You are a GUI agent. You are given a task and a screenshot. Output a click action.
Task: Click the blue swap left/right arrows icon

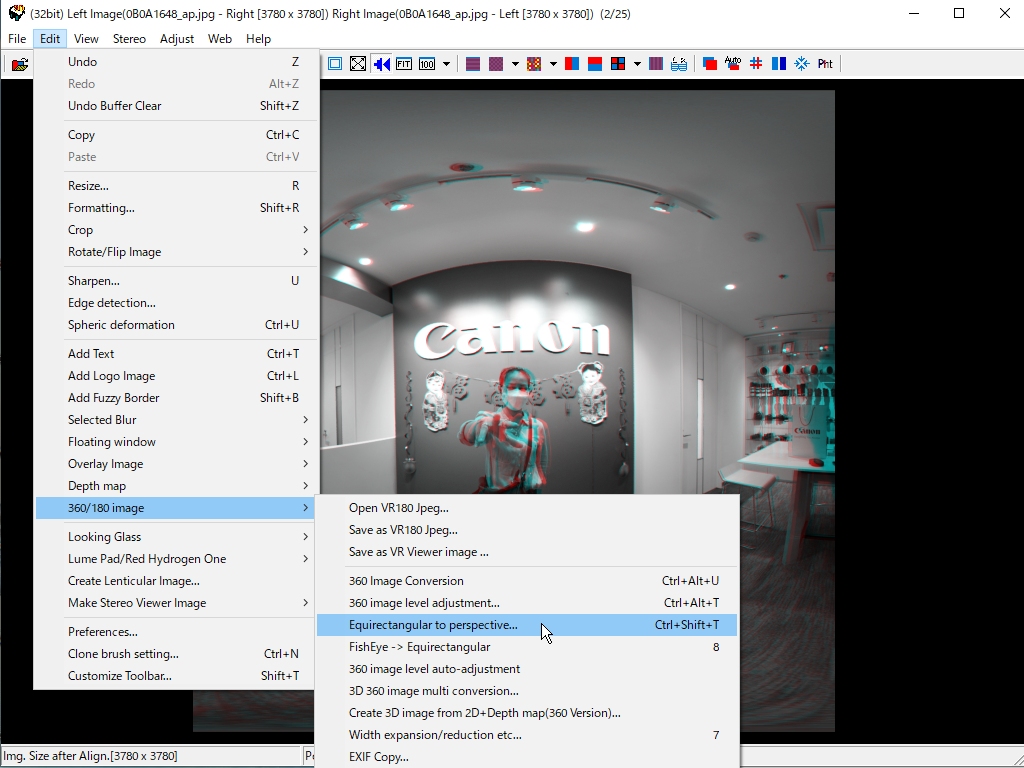381,63
